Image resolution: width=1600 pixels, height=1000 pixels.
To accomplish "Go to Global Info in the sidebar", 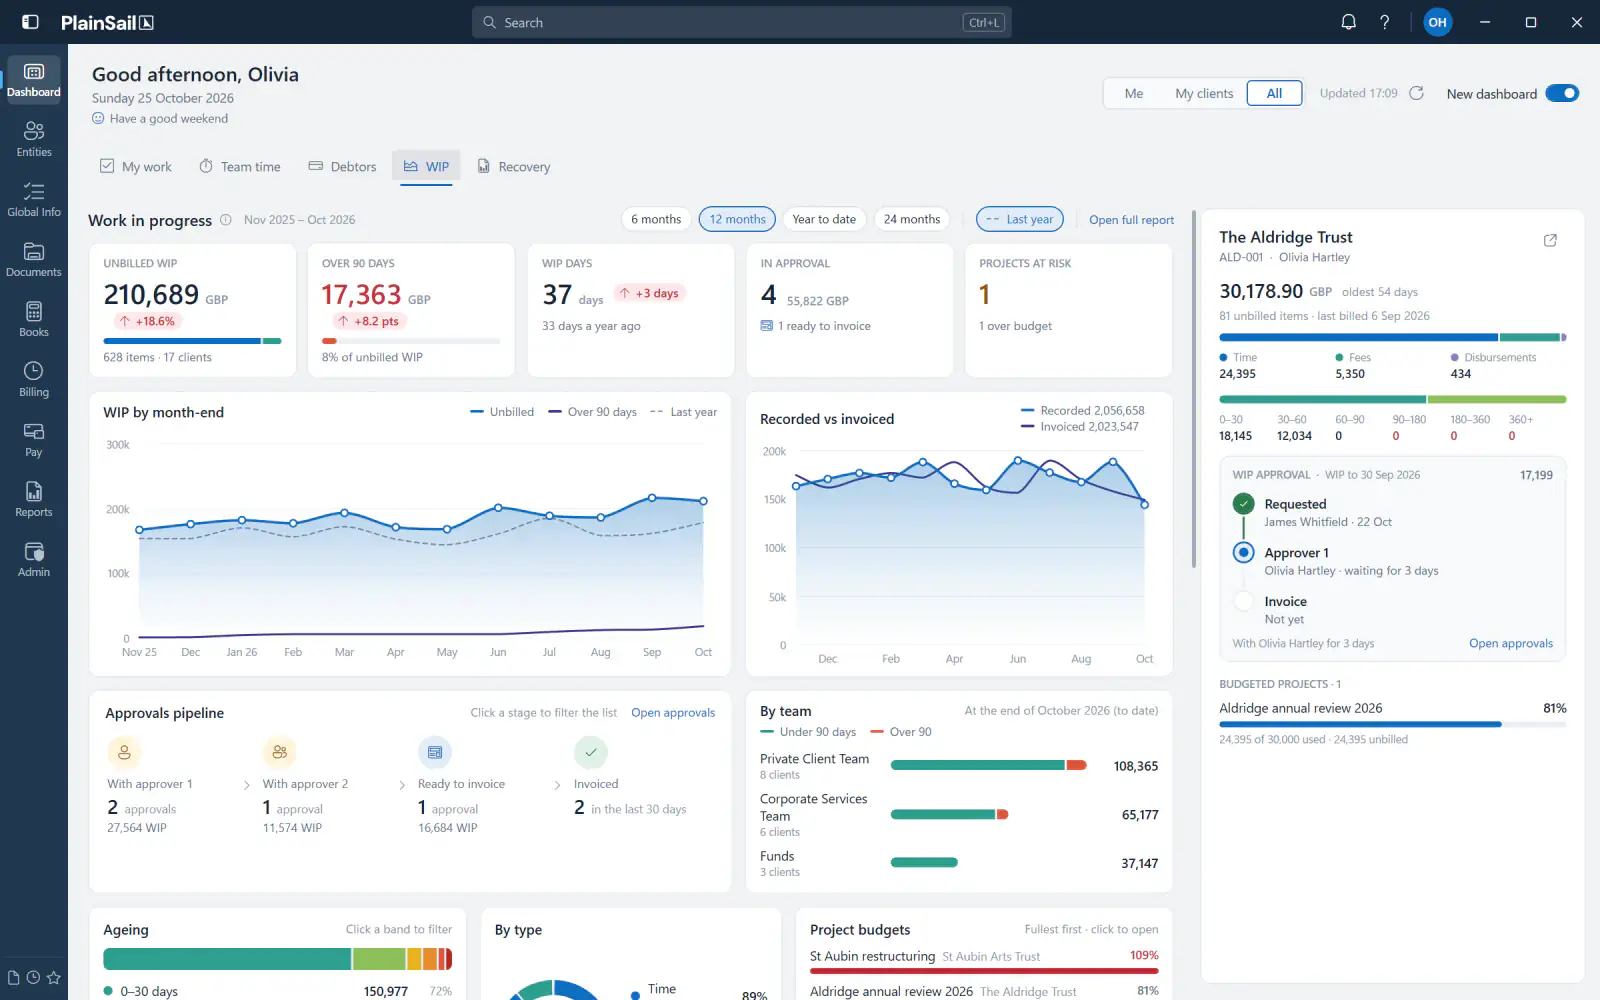I will tap(34, 200).
